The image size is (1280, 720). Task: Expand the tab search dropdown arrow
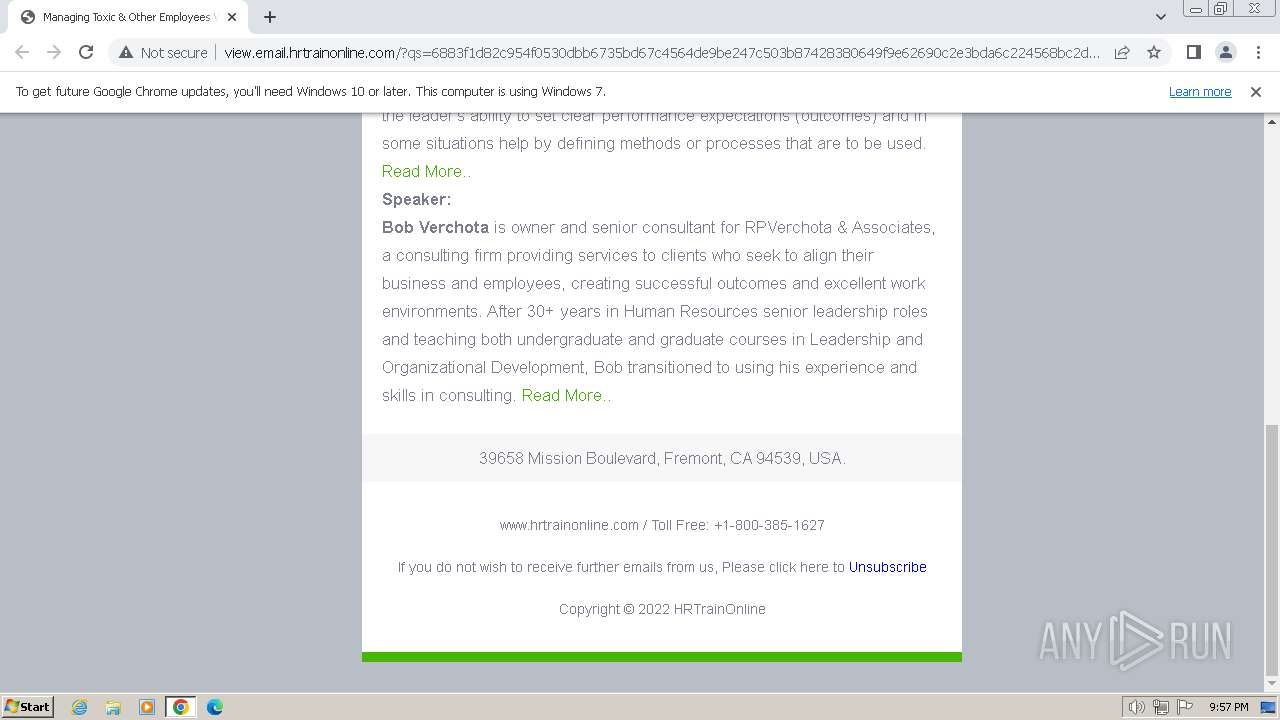(x=1160, y=17)
